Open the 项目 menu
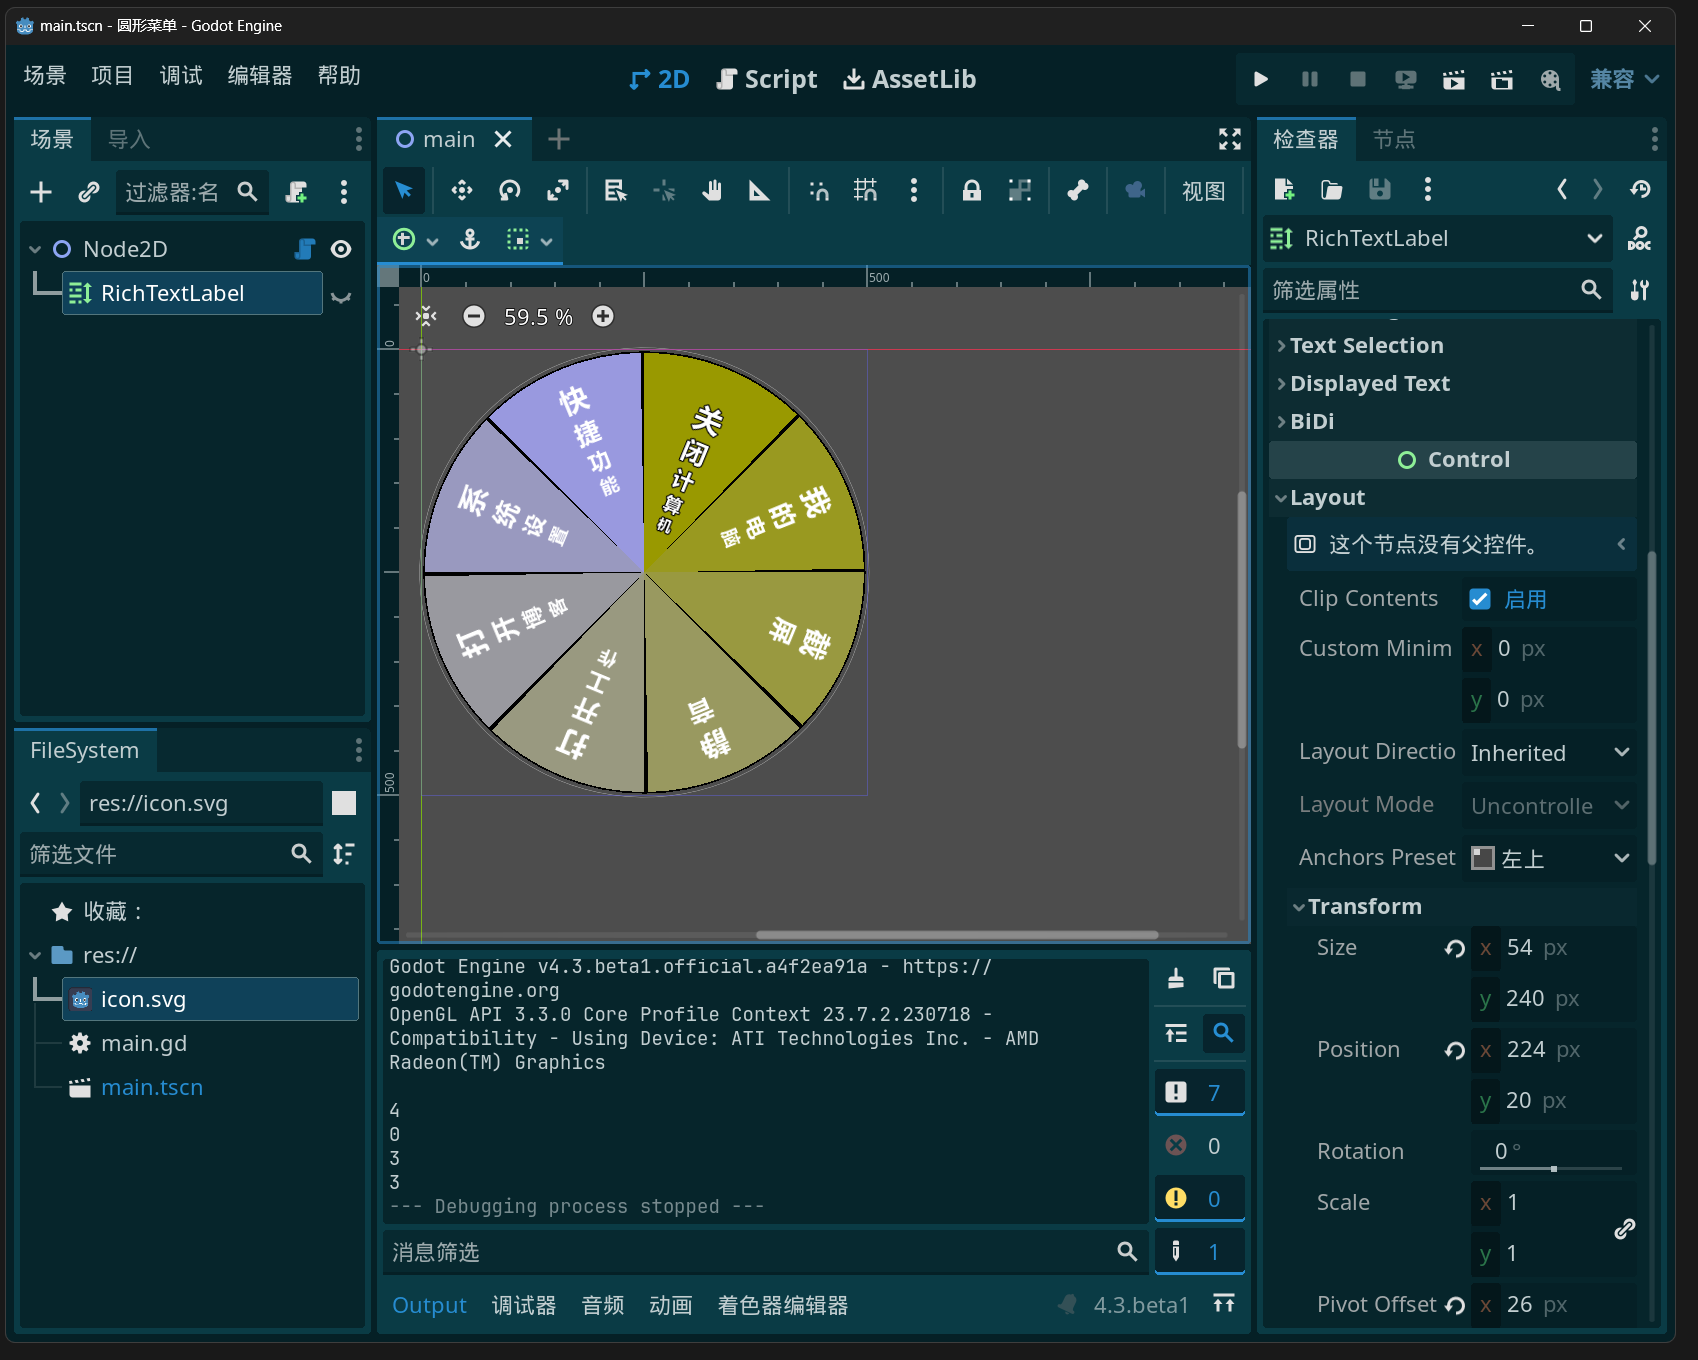Image resolution: width=1698 pixels, height=1360 pixels. coord(112,76)
